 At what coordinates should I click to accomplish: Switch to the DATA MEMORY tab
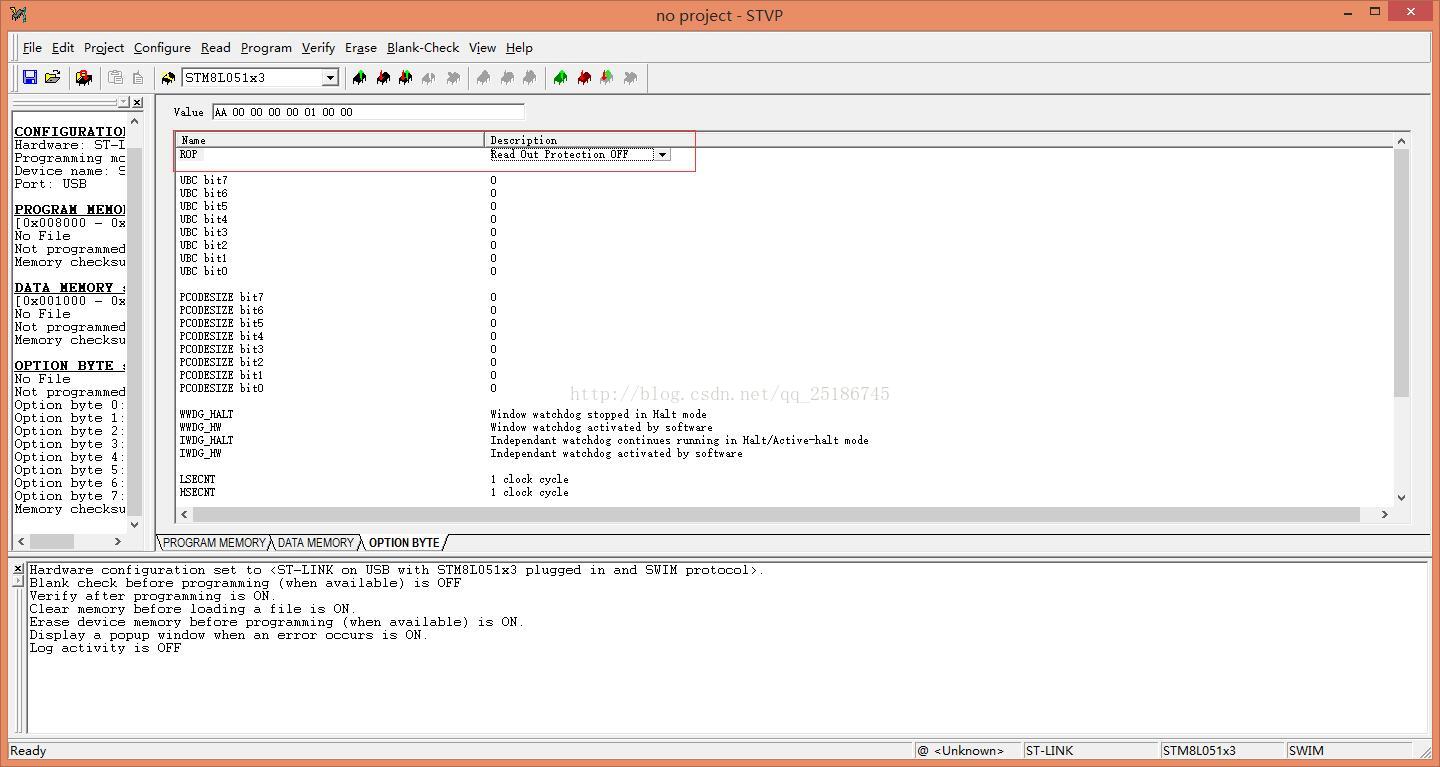(315, 542)
